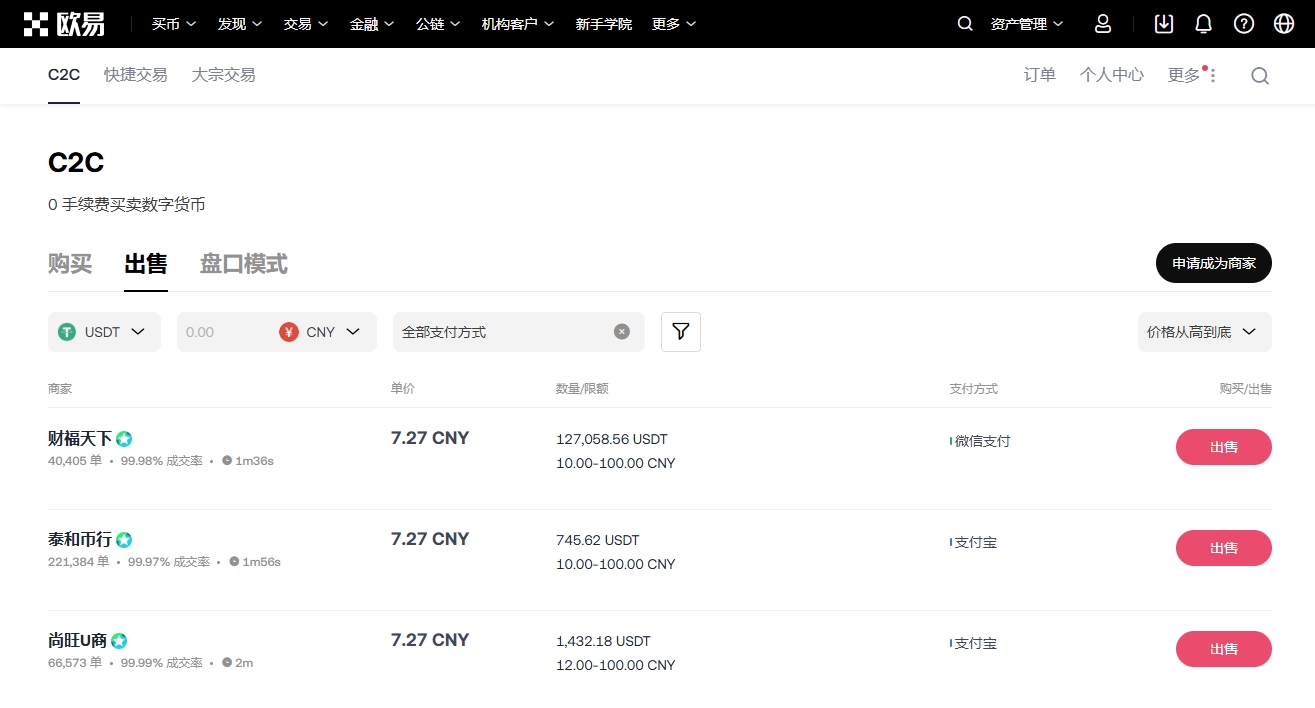The width and height of the screenshot is (1315, 708).
Task: Open the 订单 link in the C2C bar
Action: [1039, 75]
